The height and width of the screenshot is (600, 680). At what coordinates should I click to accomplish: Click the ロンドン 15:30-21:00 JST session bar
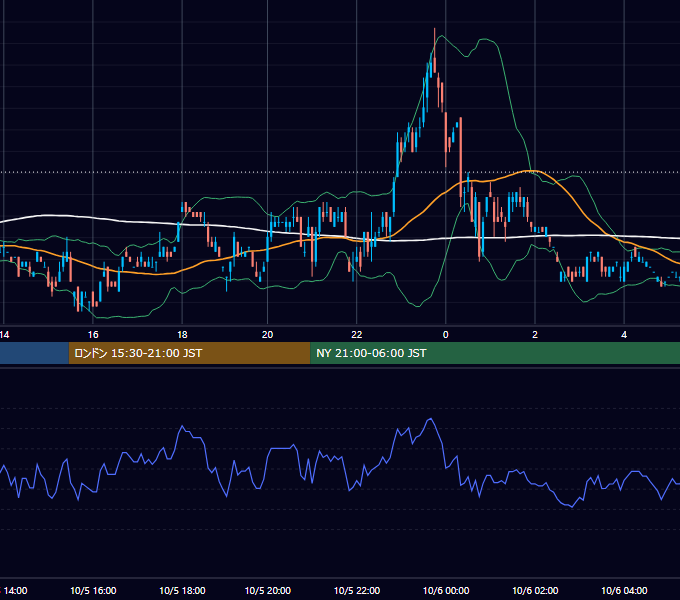(190, 353)
